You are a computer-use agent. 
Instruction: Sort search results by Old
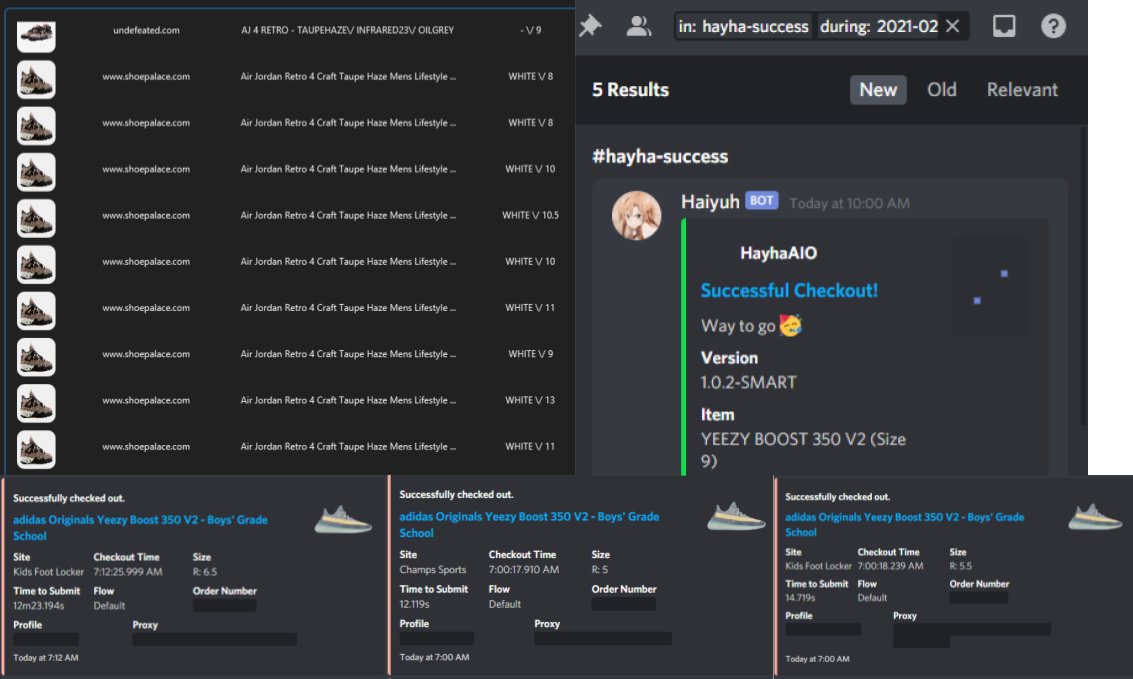[x=942, y=90]
